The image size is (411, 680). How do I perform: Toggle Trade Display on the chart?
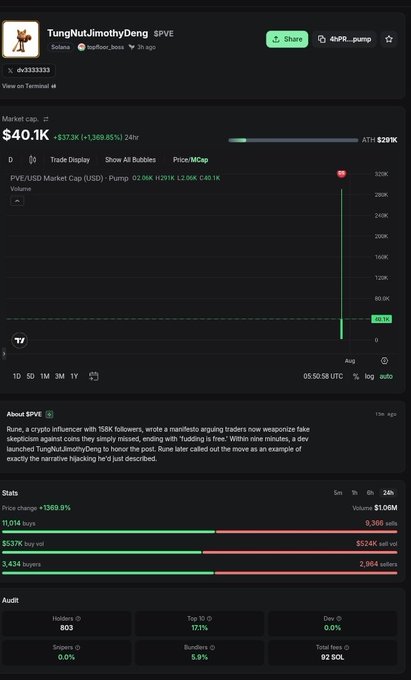click(x=70, y=160)
